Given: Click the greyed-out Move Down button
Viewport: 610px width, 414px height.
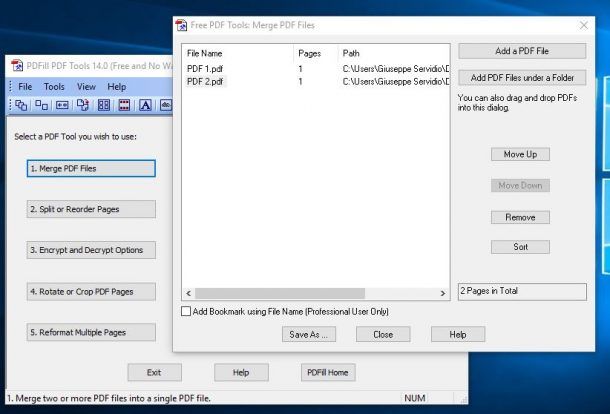Looking at the screenshot, I should 520,186.
